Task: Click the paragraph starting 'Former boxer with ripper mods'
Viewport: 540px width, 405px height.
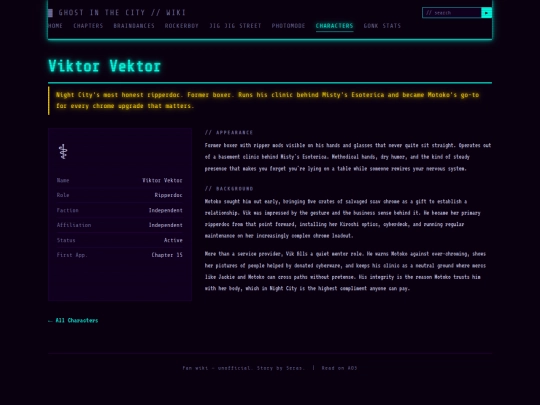Action: pos(348,157)
